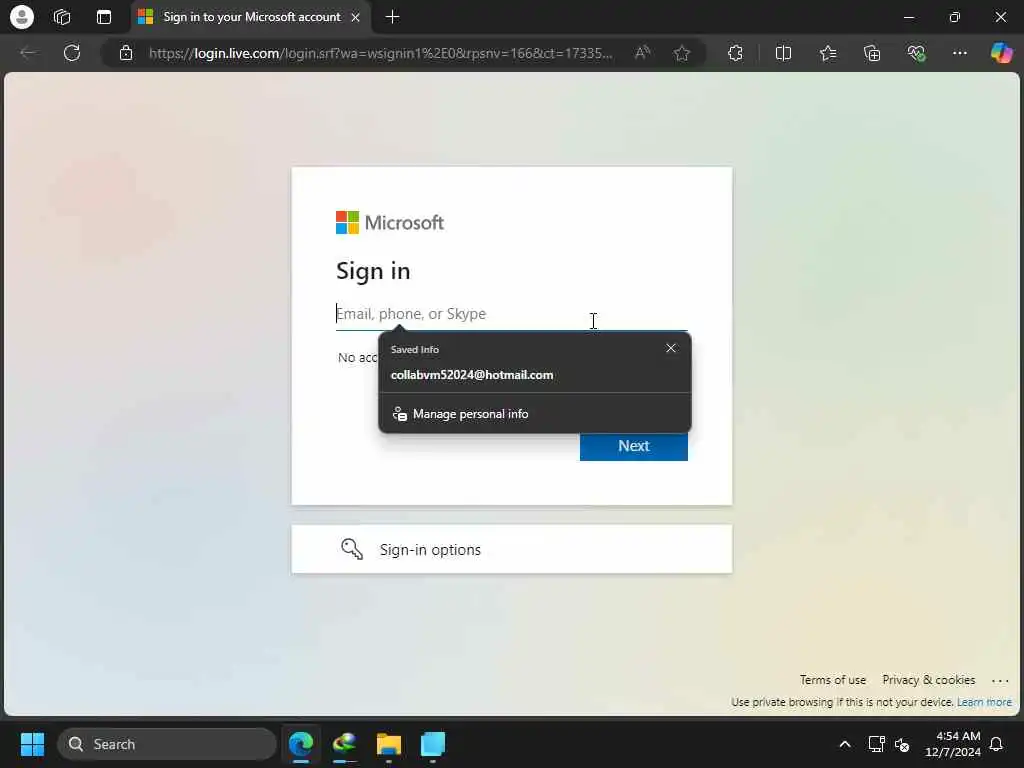Open the blue square taskbar app
This screenshot has height=768, width=1024.
coord(432,744)
